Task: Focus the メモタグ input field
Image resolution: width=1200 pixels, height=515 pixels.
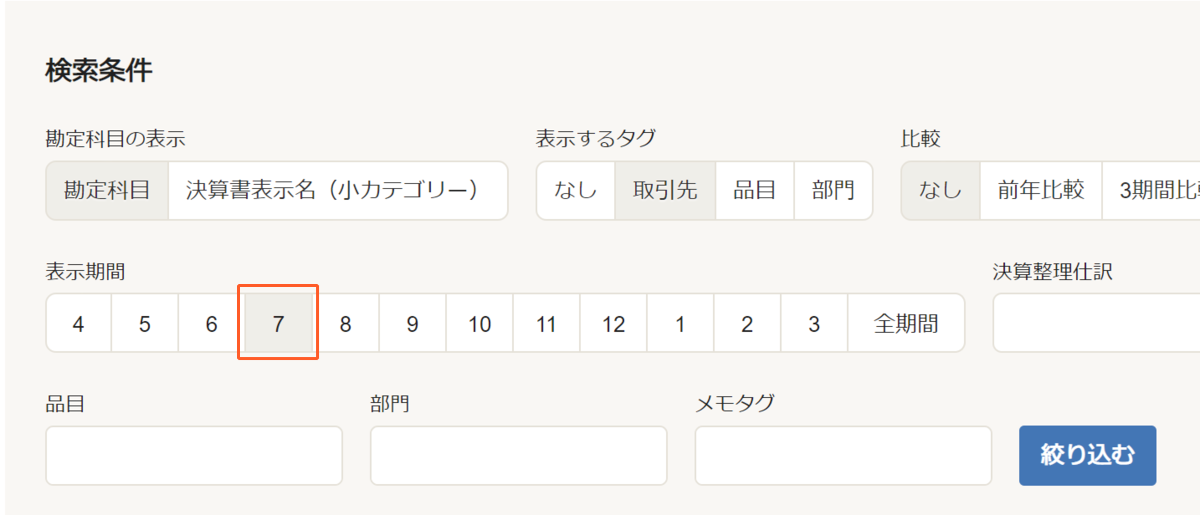Action: coord(843,456)
